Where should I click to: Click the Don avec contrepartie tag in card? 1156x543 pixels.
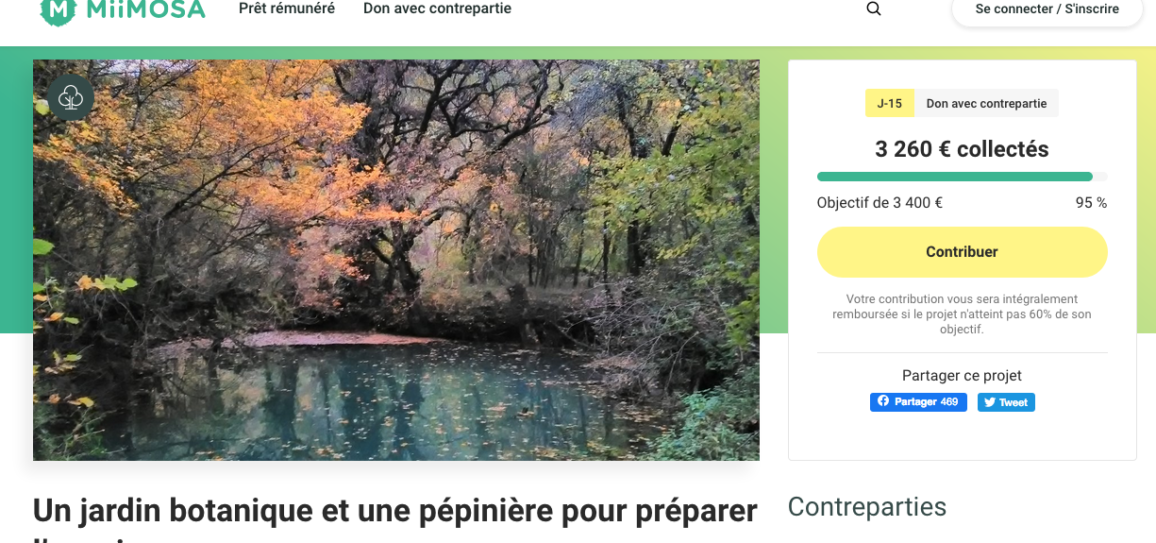point(986,104)
